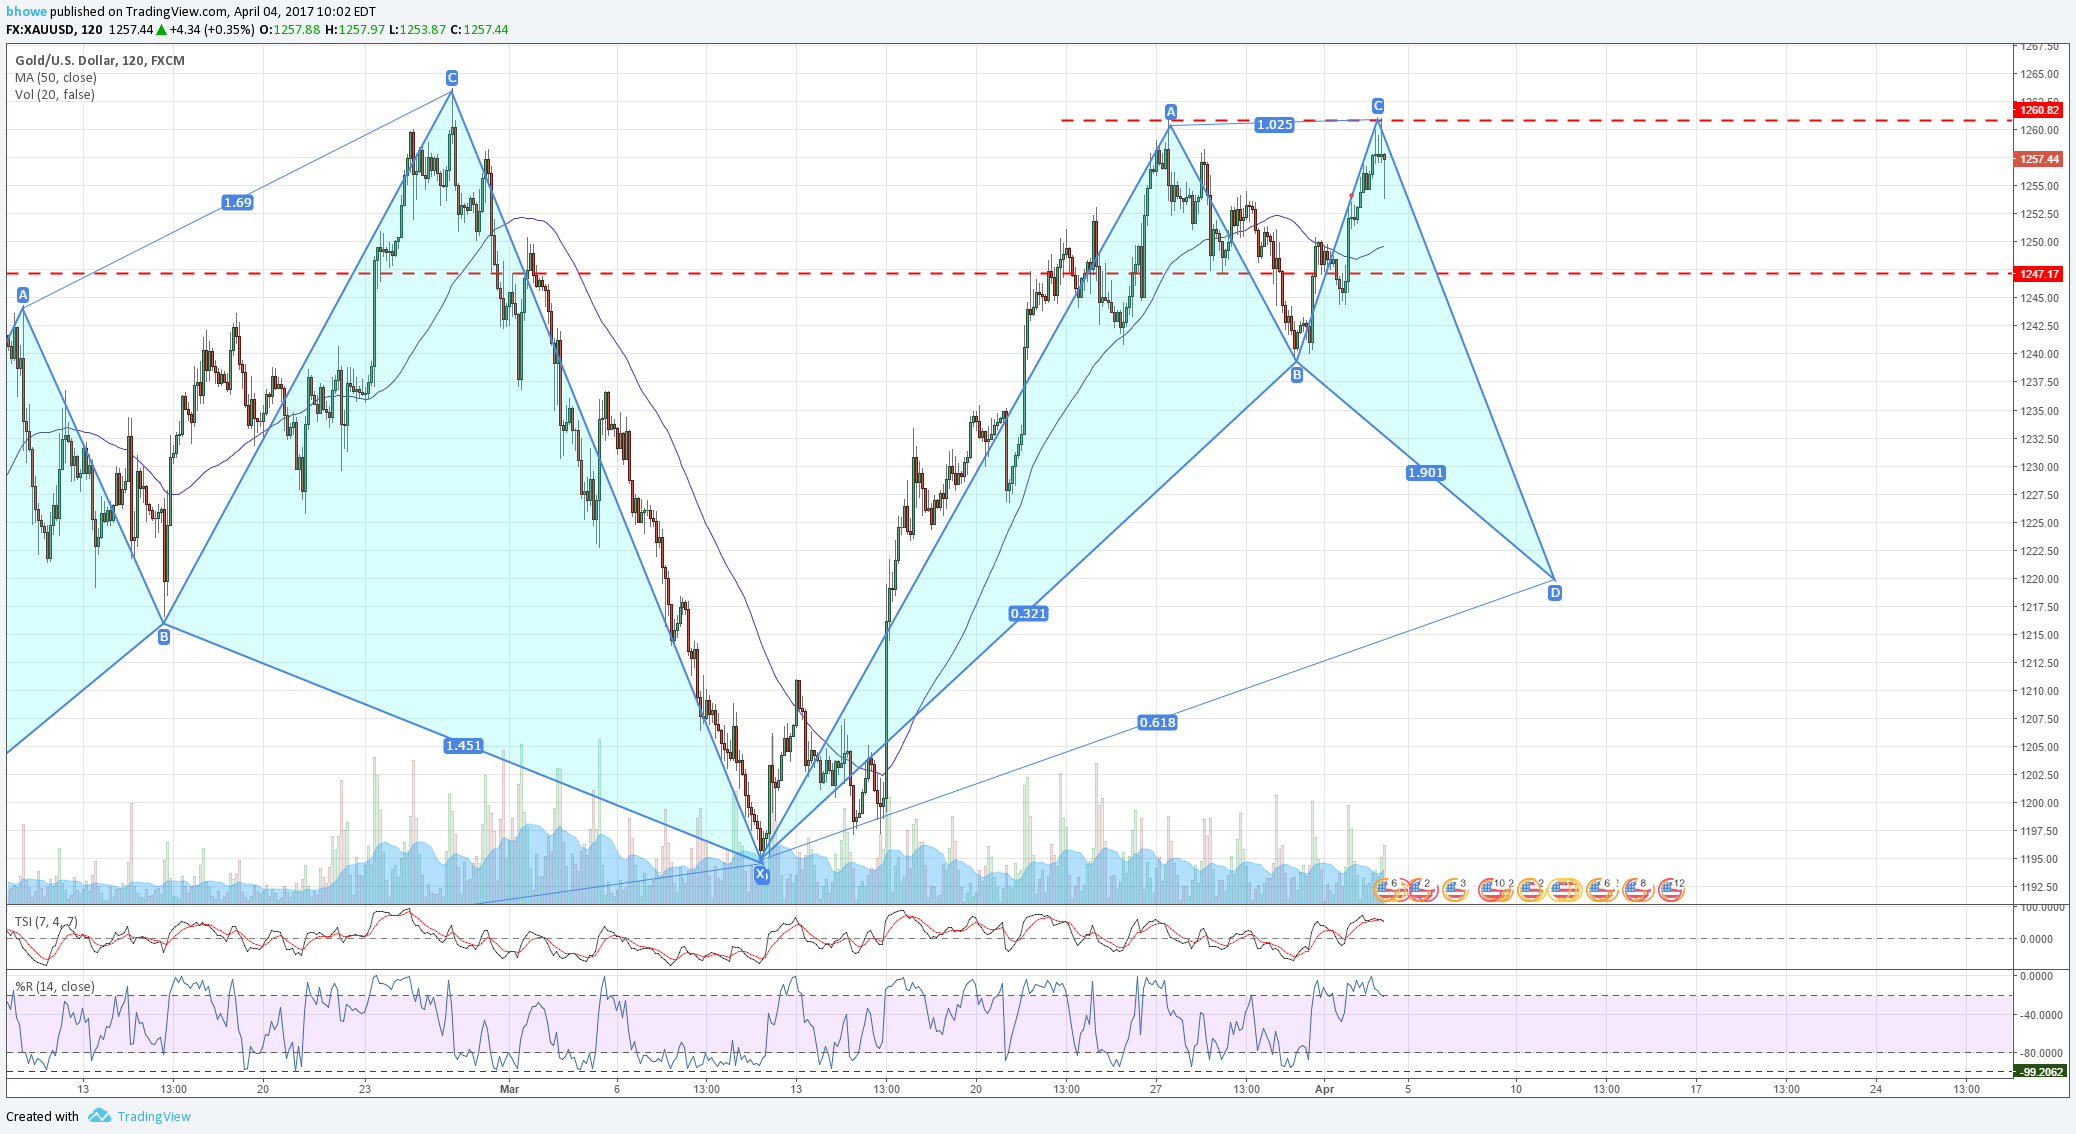This screenshot has height=1134, width=2076.
Task: Click the H:1257.97 high value in the header
Action: point(354,30)
